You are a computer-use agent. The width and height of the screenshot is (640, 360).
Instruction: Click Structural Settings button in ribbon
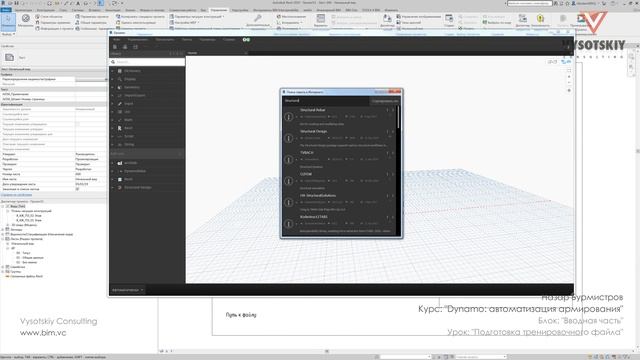pyautogui.click(x=197, y=17)
